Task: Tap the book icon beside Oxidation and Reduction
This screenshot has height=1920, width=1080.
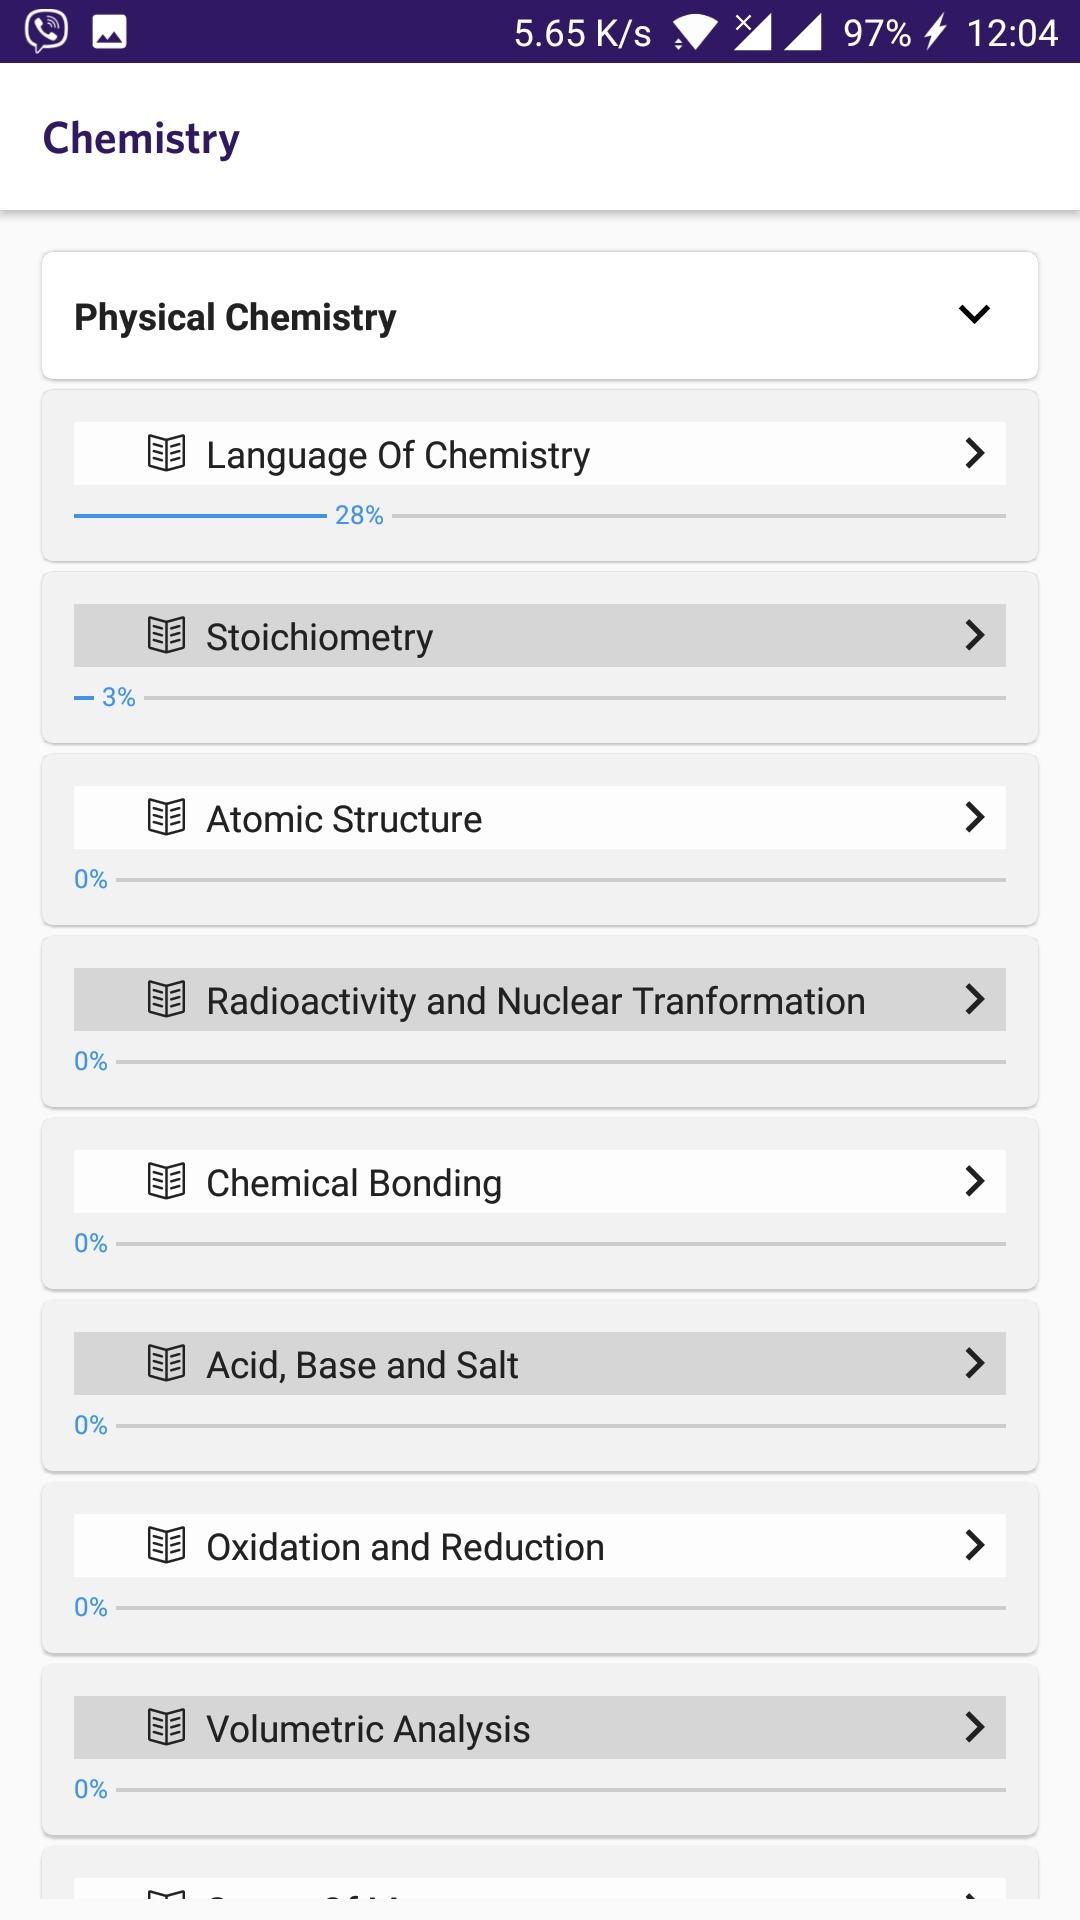Action: coord(166,1545)
